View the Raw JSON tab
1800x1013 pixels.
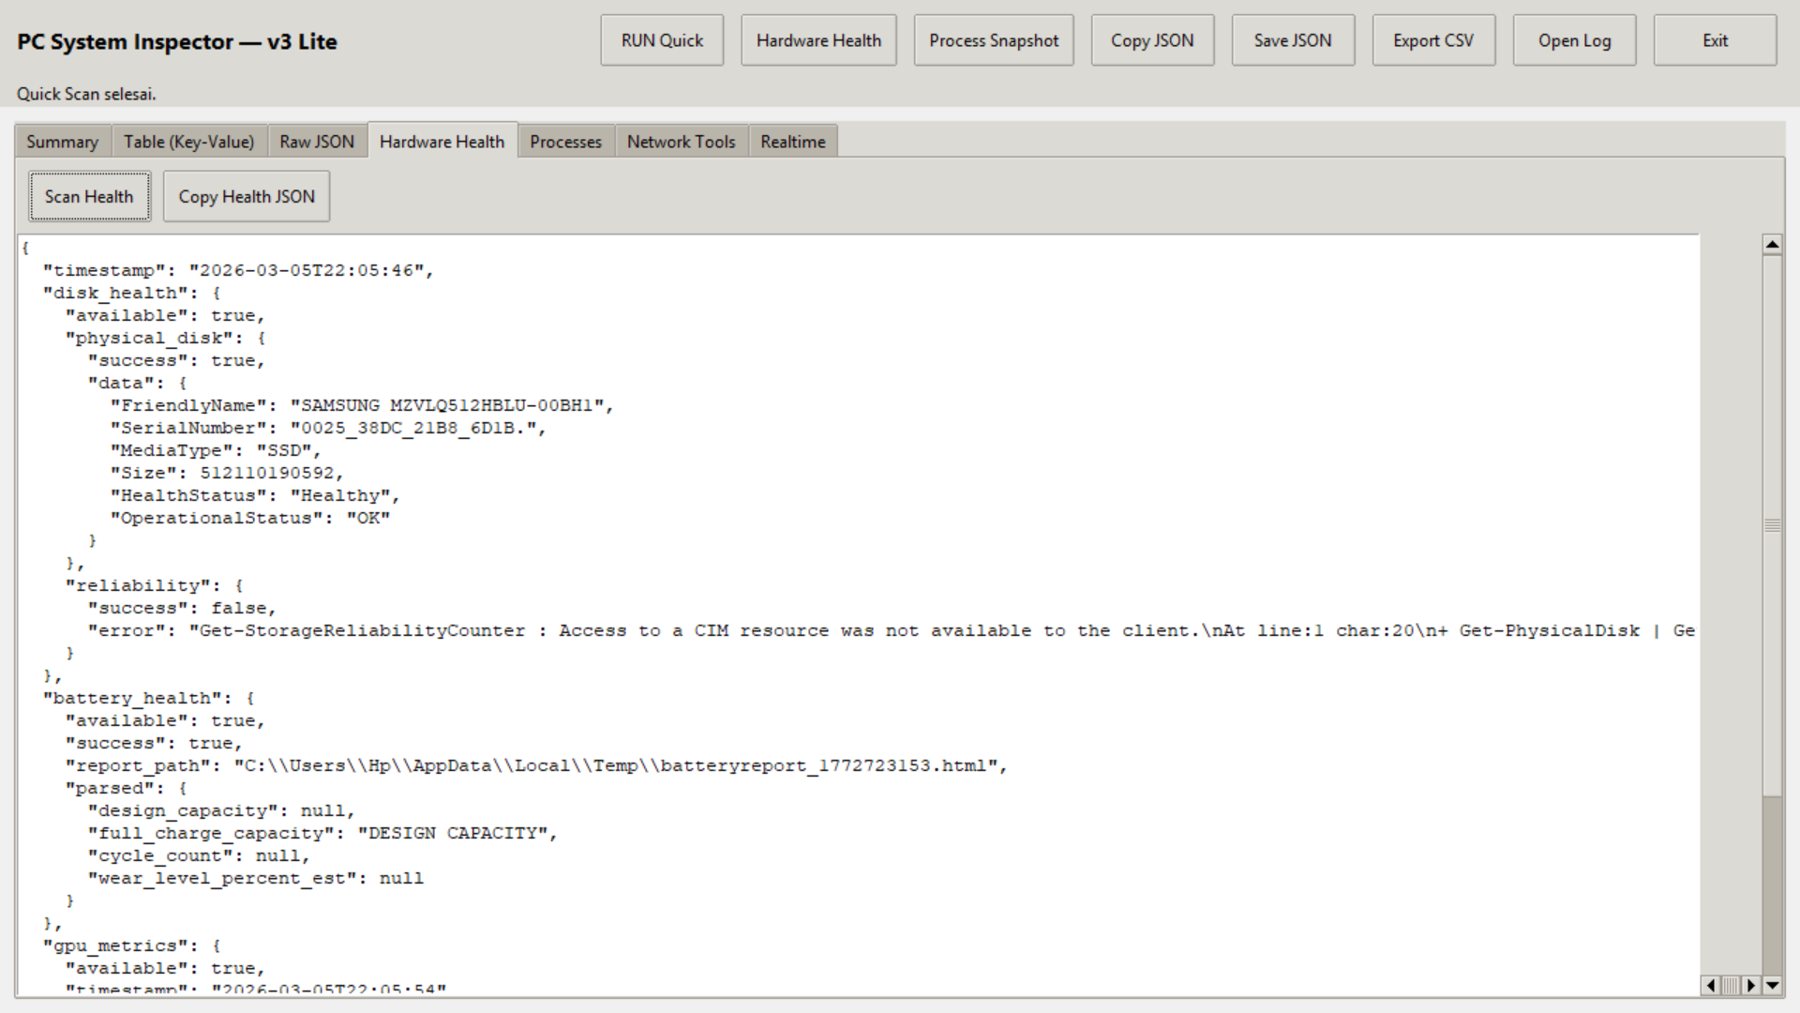[x=316, y=142]
